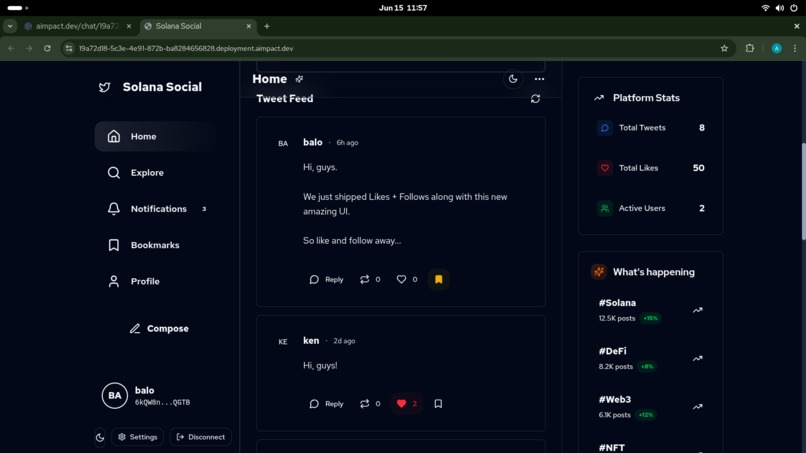Open the browser extensions puzzle icon
Viewport: 806px width, 453px height.
pos(750,48)
